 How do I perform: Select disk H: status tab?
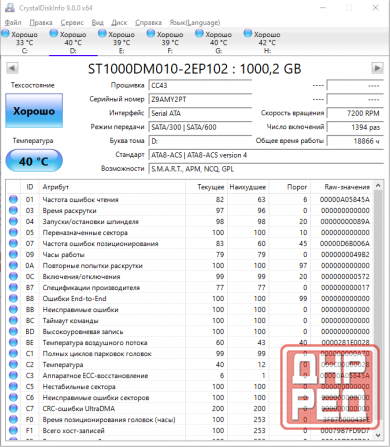click(267, 42)
